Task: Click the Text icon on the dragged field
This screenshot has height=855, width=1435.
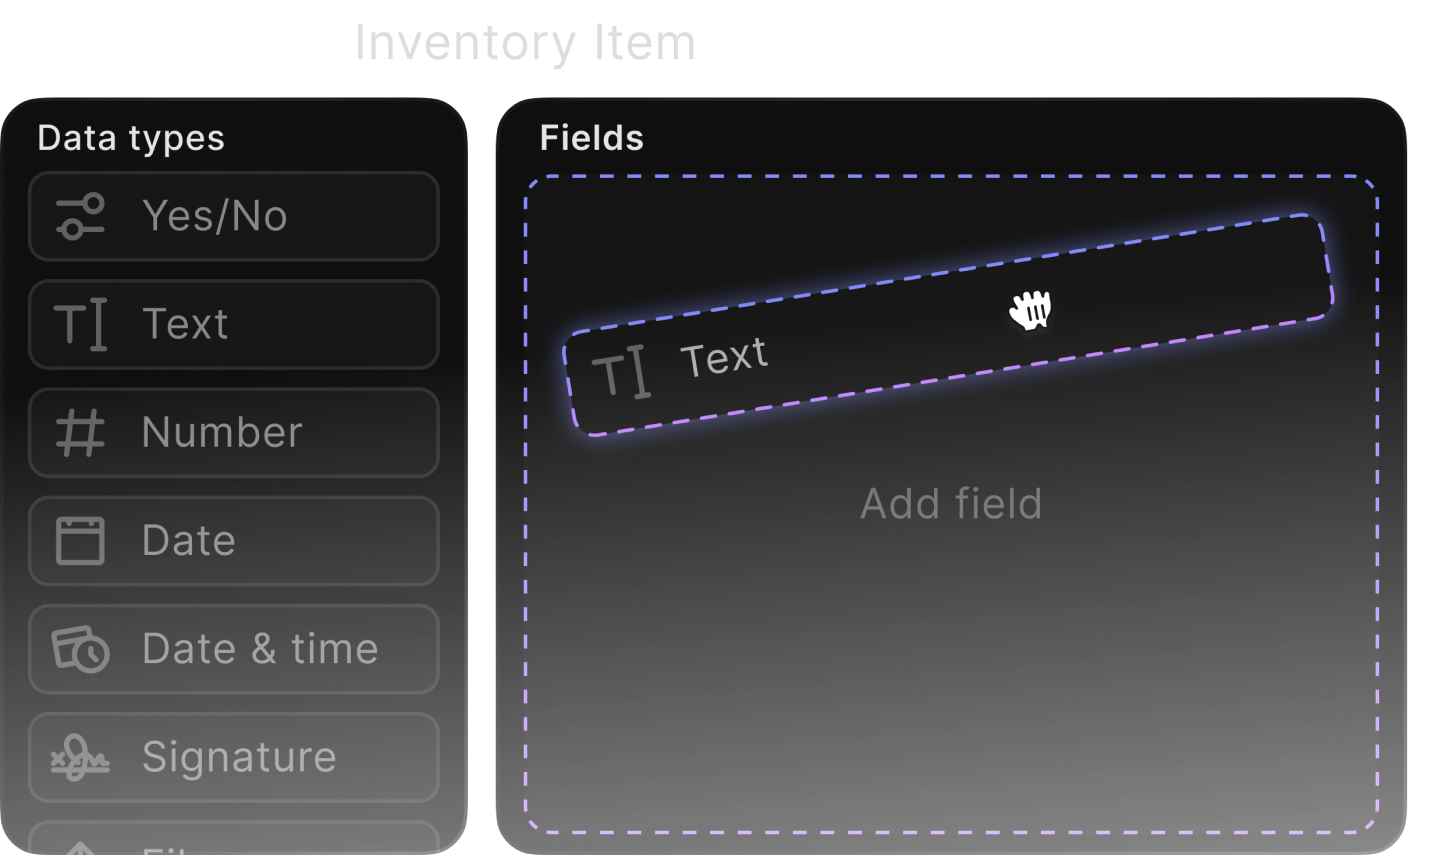Action: pyautogui.click(x=621, y=373)
